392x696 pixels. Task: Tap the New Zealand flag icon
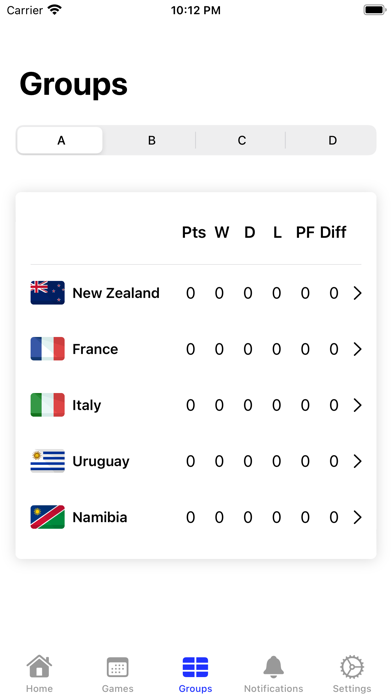click(x=48, y=293)
